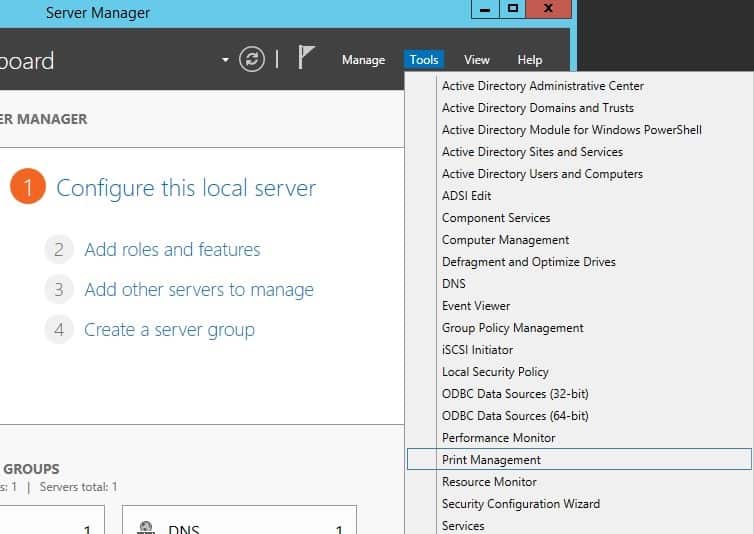Expand the dropdown arrow beside refresh icon
Screen dimensions: 754x534
225,60
